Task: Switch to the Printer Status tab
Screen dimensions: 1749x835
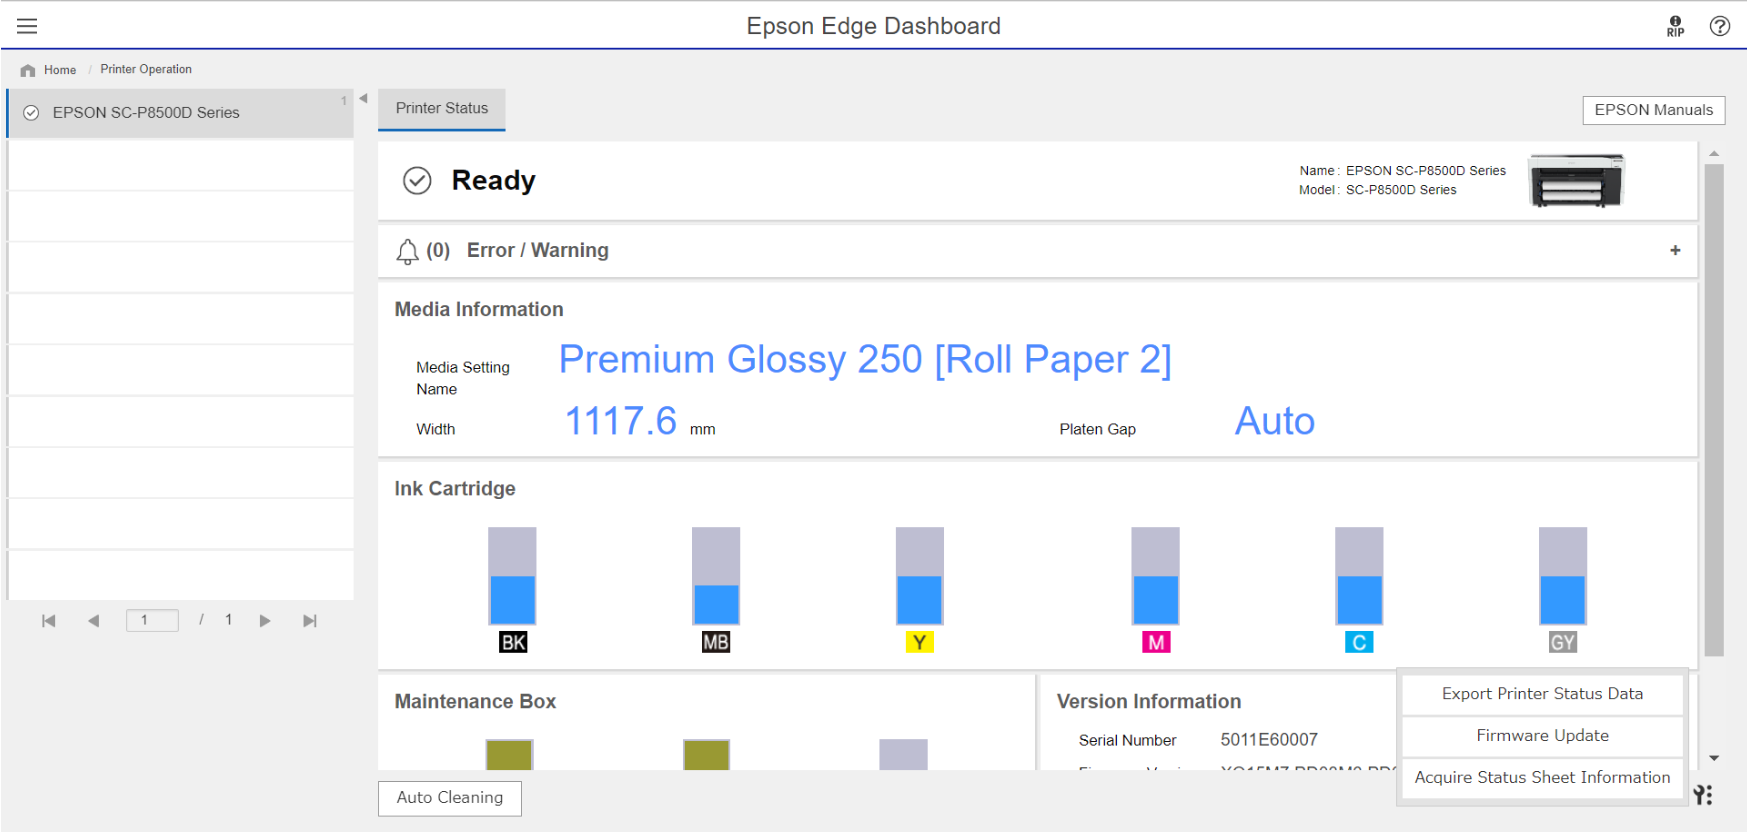Action: (441, 109)
